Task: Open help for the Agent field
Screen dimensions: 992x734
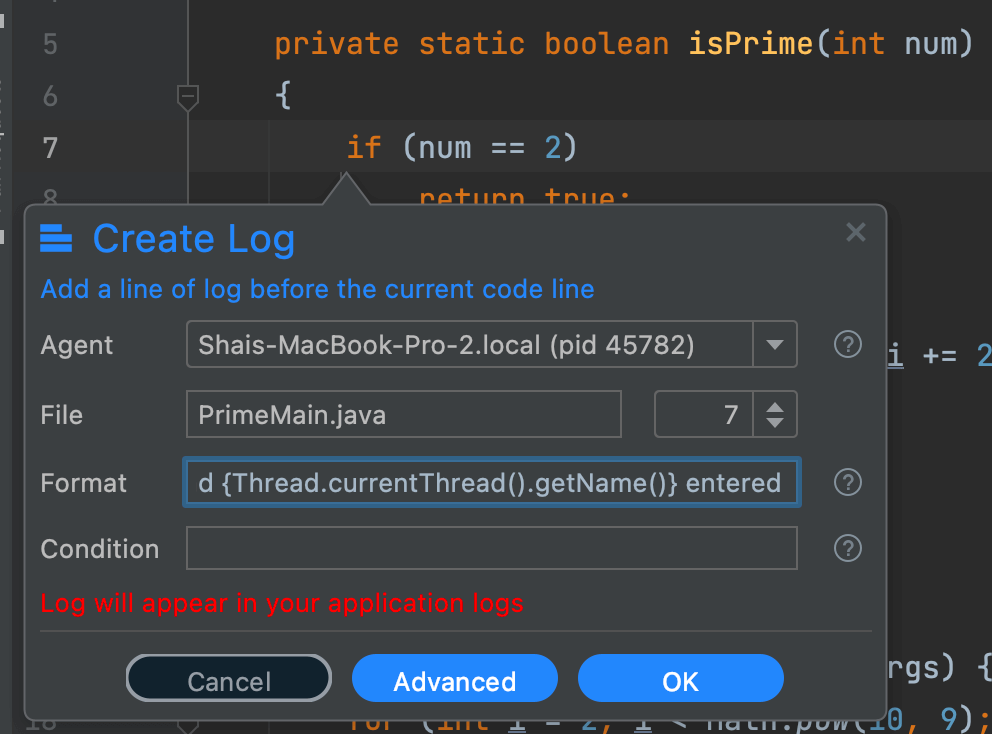Action: (x=847, y=345)
